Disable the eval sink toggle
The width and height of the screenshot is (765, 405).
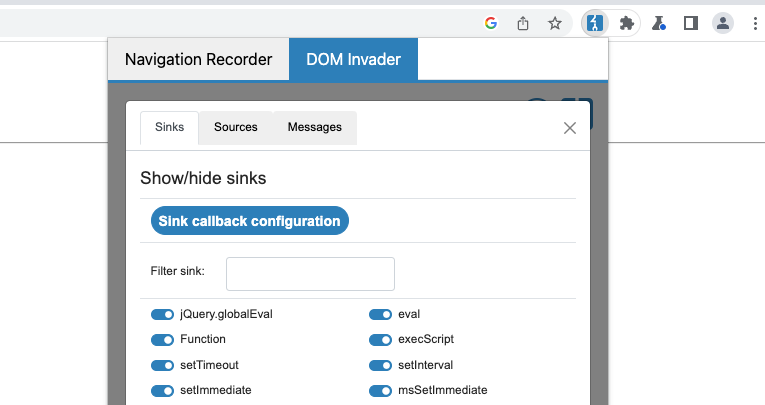[380, 314]
